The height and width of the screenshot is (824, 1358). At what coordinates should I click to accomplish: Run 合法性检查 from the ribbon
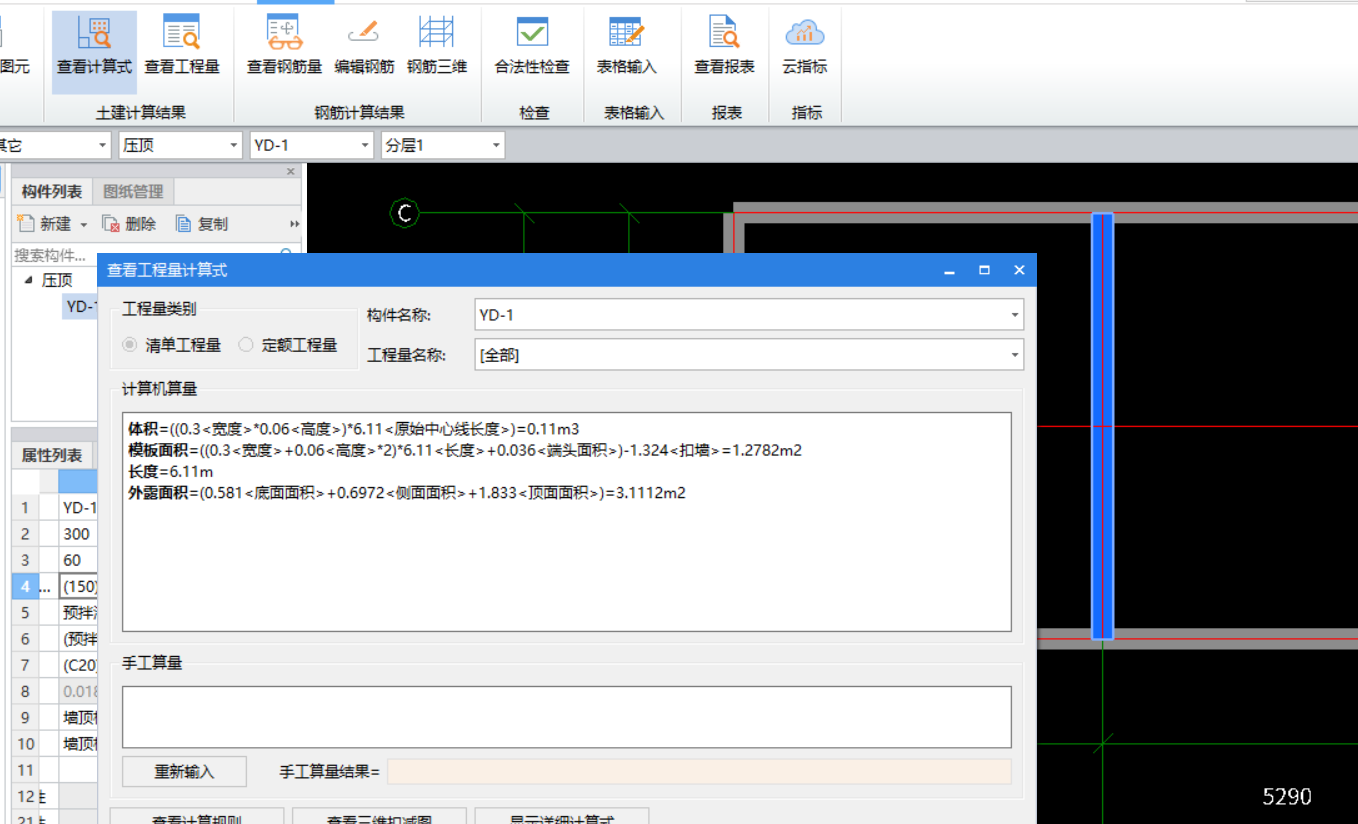point(532,48)
